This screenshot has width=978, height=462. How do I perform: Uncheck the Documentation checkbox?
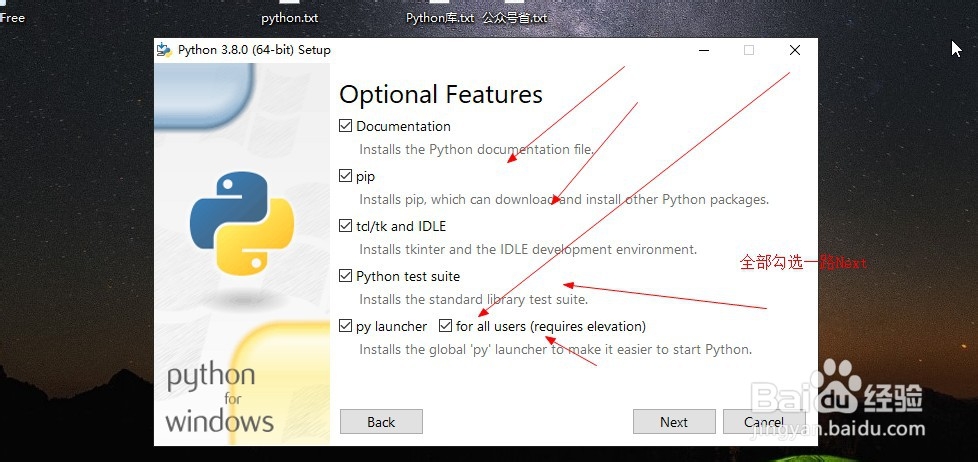point(346,126)
